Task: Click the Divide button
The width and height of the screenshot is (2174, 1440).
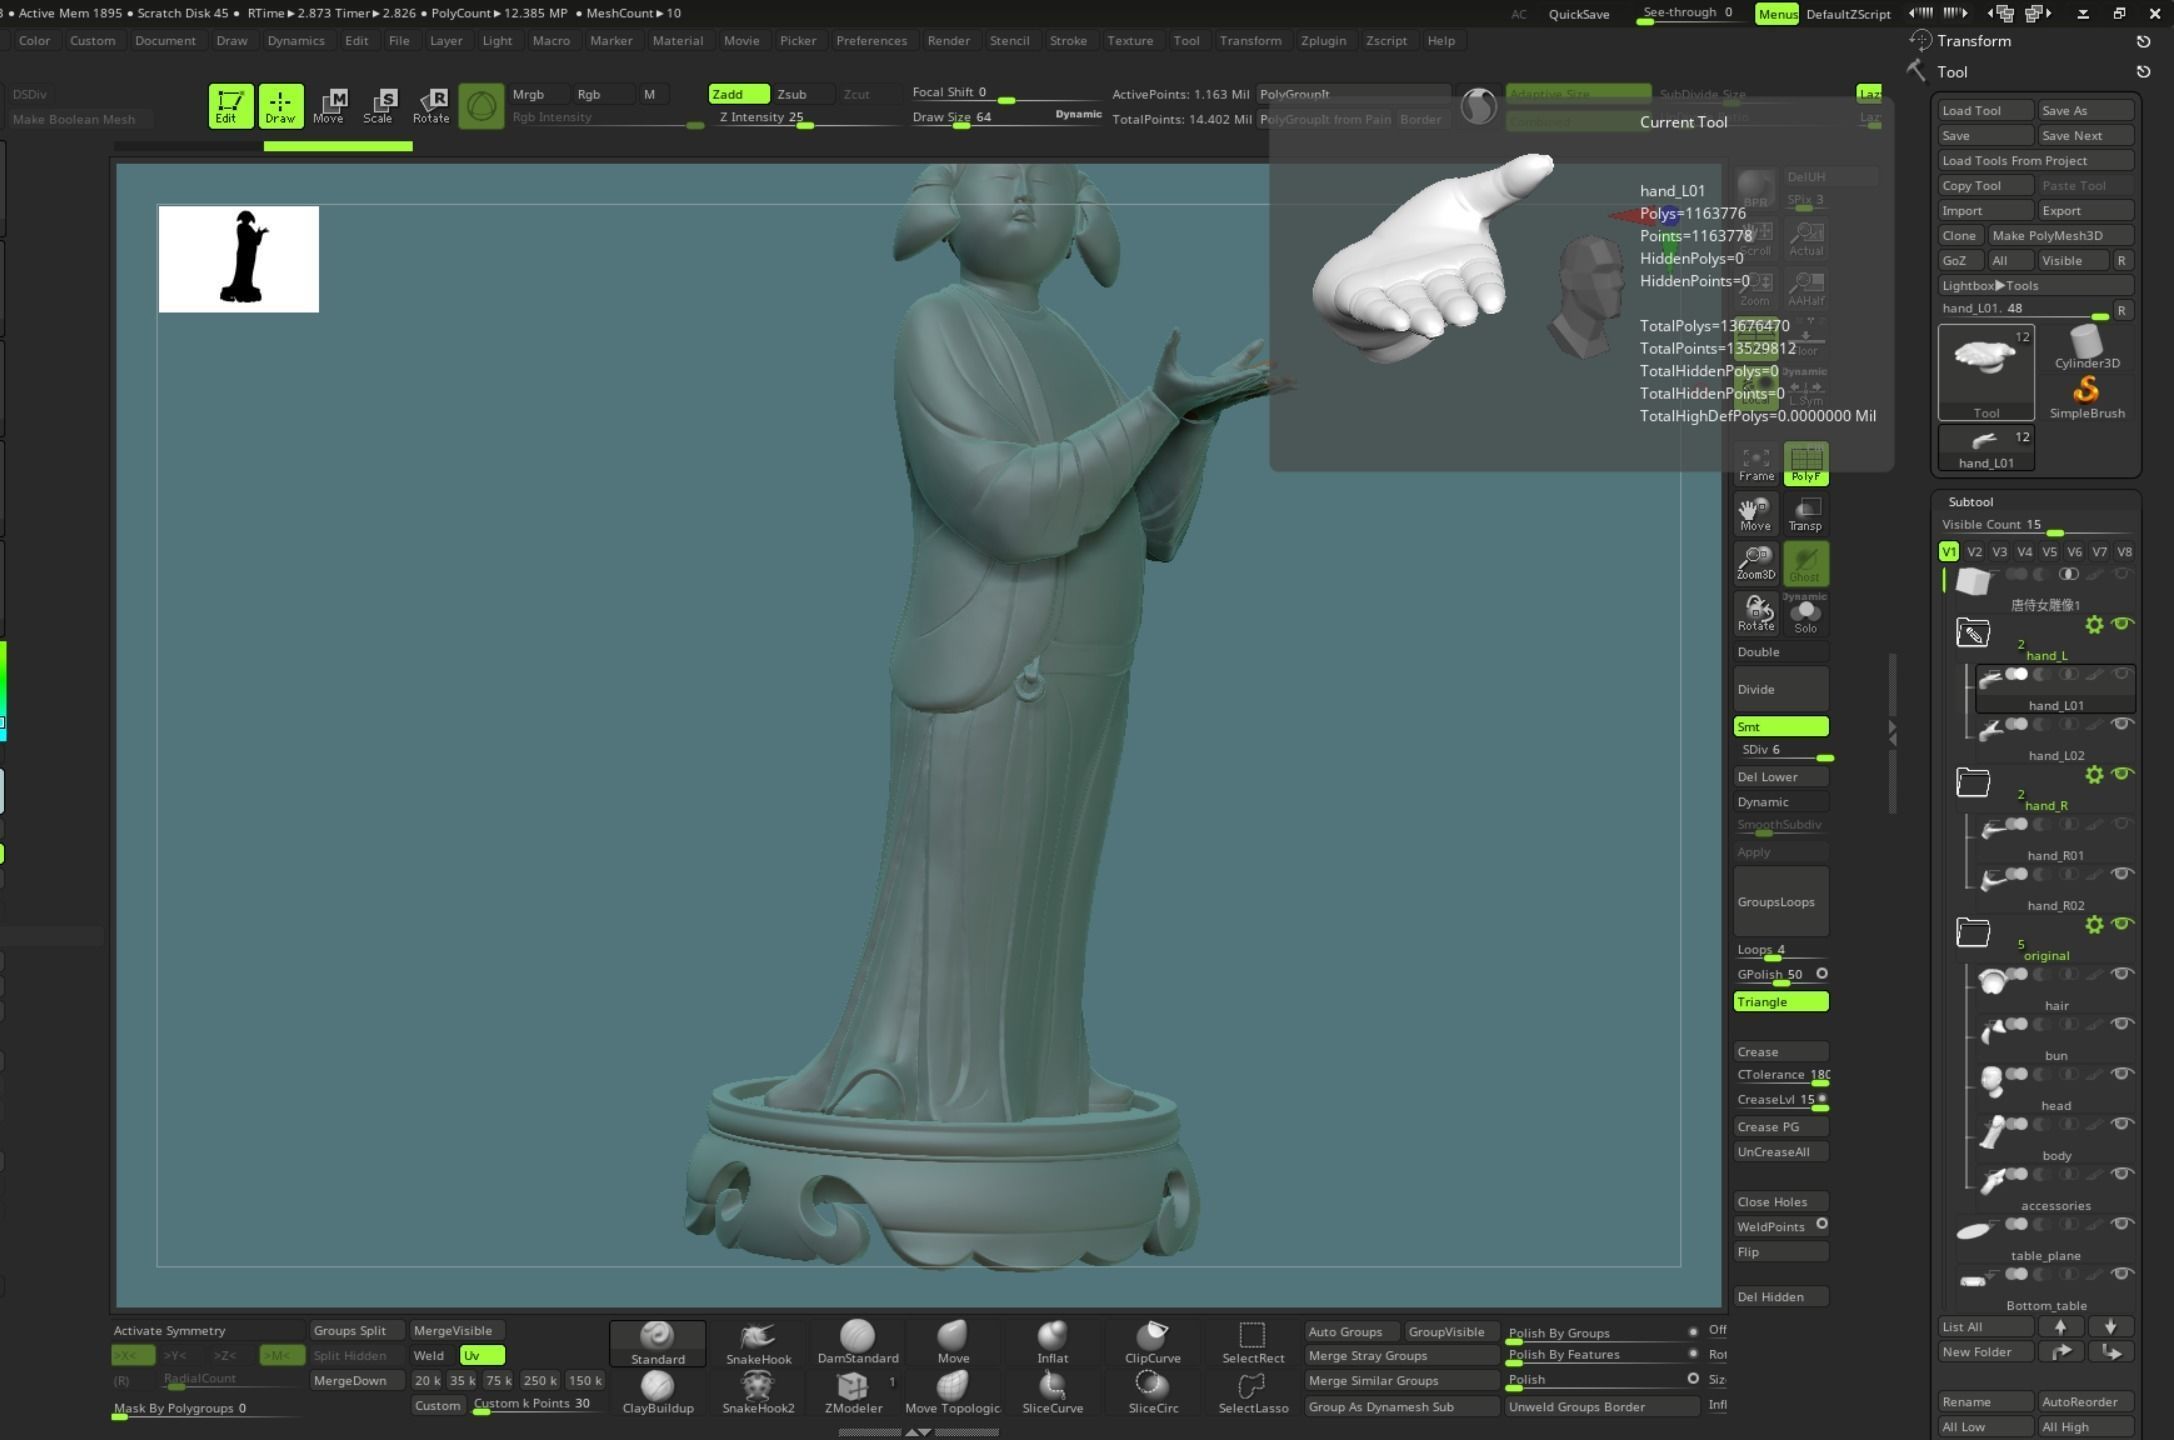Action: point(1781,689)
